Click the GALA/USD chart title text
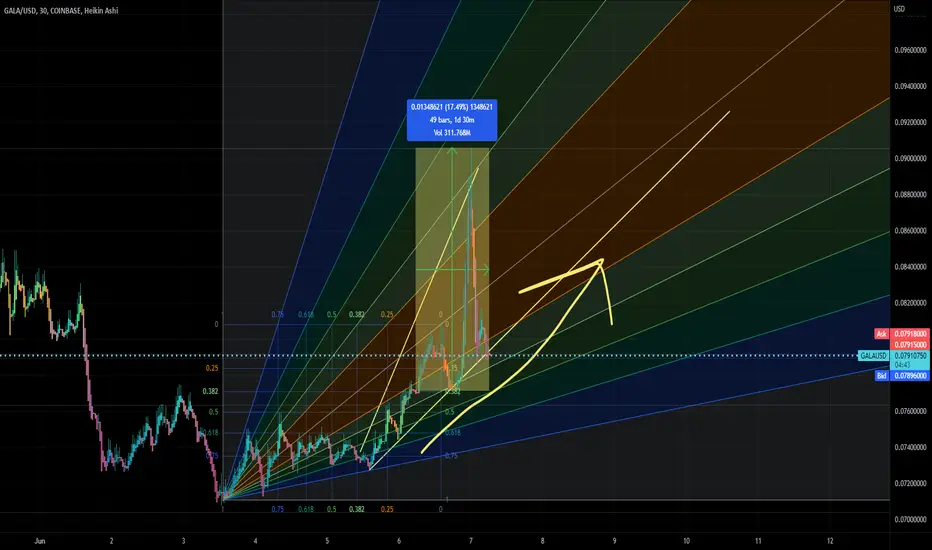The image size is (932, 550). click(x=61, y=11)
